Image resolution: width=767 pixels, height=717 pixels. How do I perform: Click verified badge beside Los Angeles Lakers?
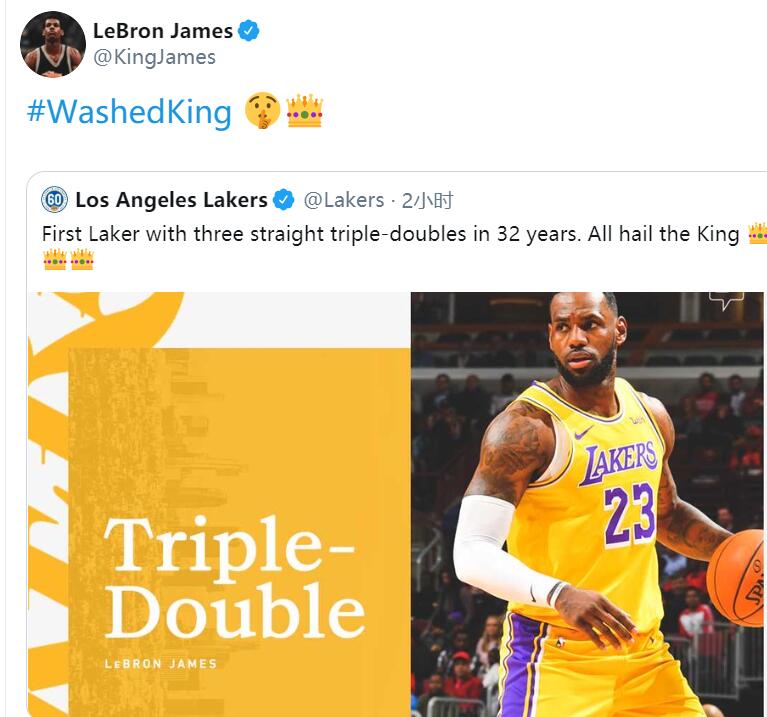[x=284, y=200]
